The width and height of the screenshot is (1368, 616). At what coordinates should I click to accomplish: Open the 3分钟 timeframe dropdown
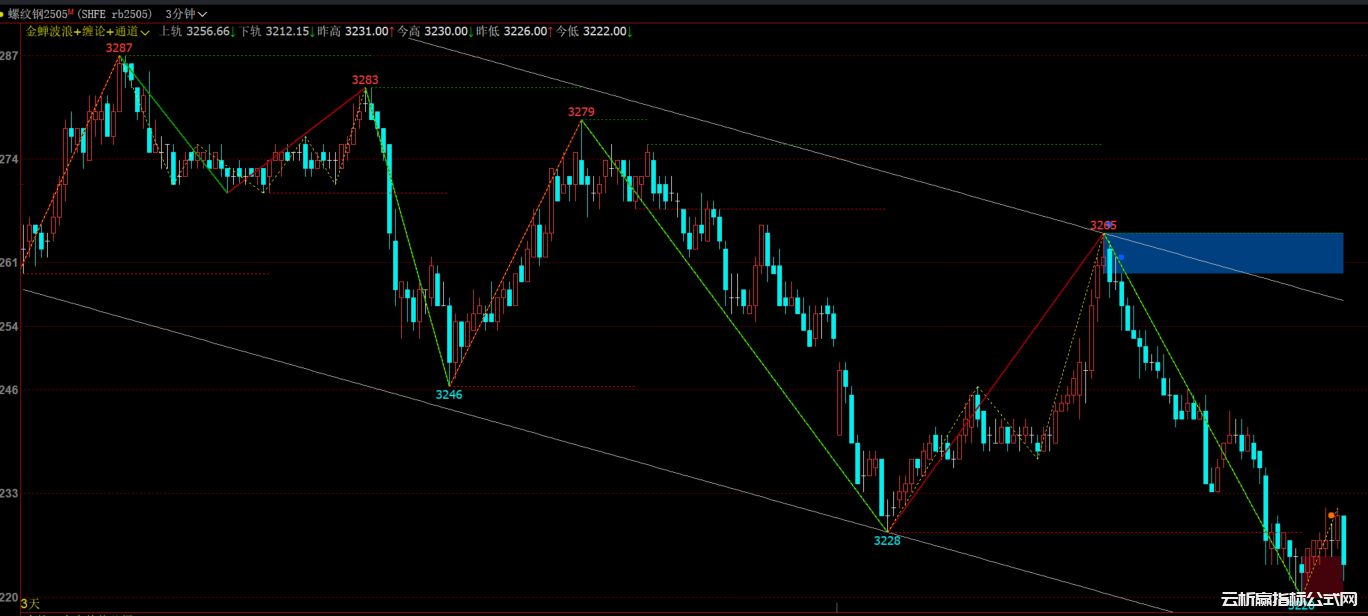pos(187,14)
